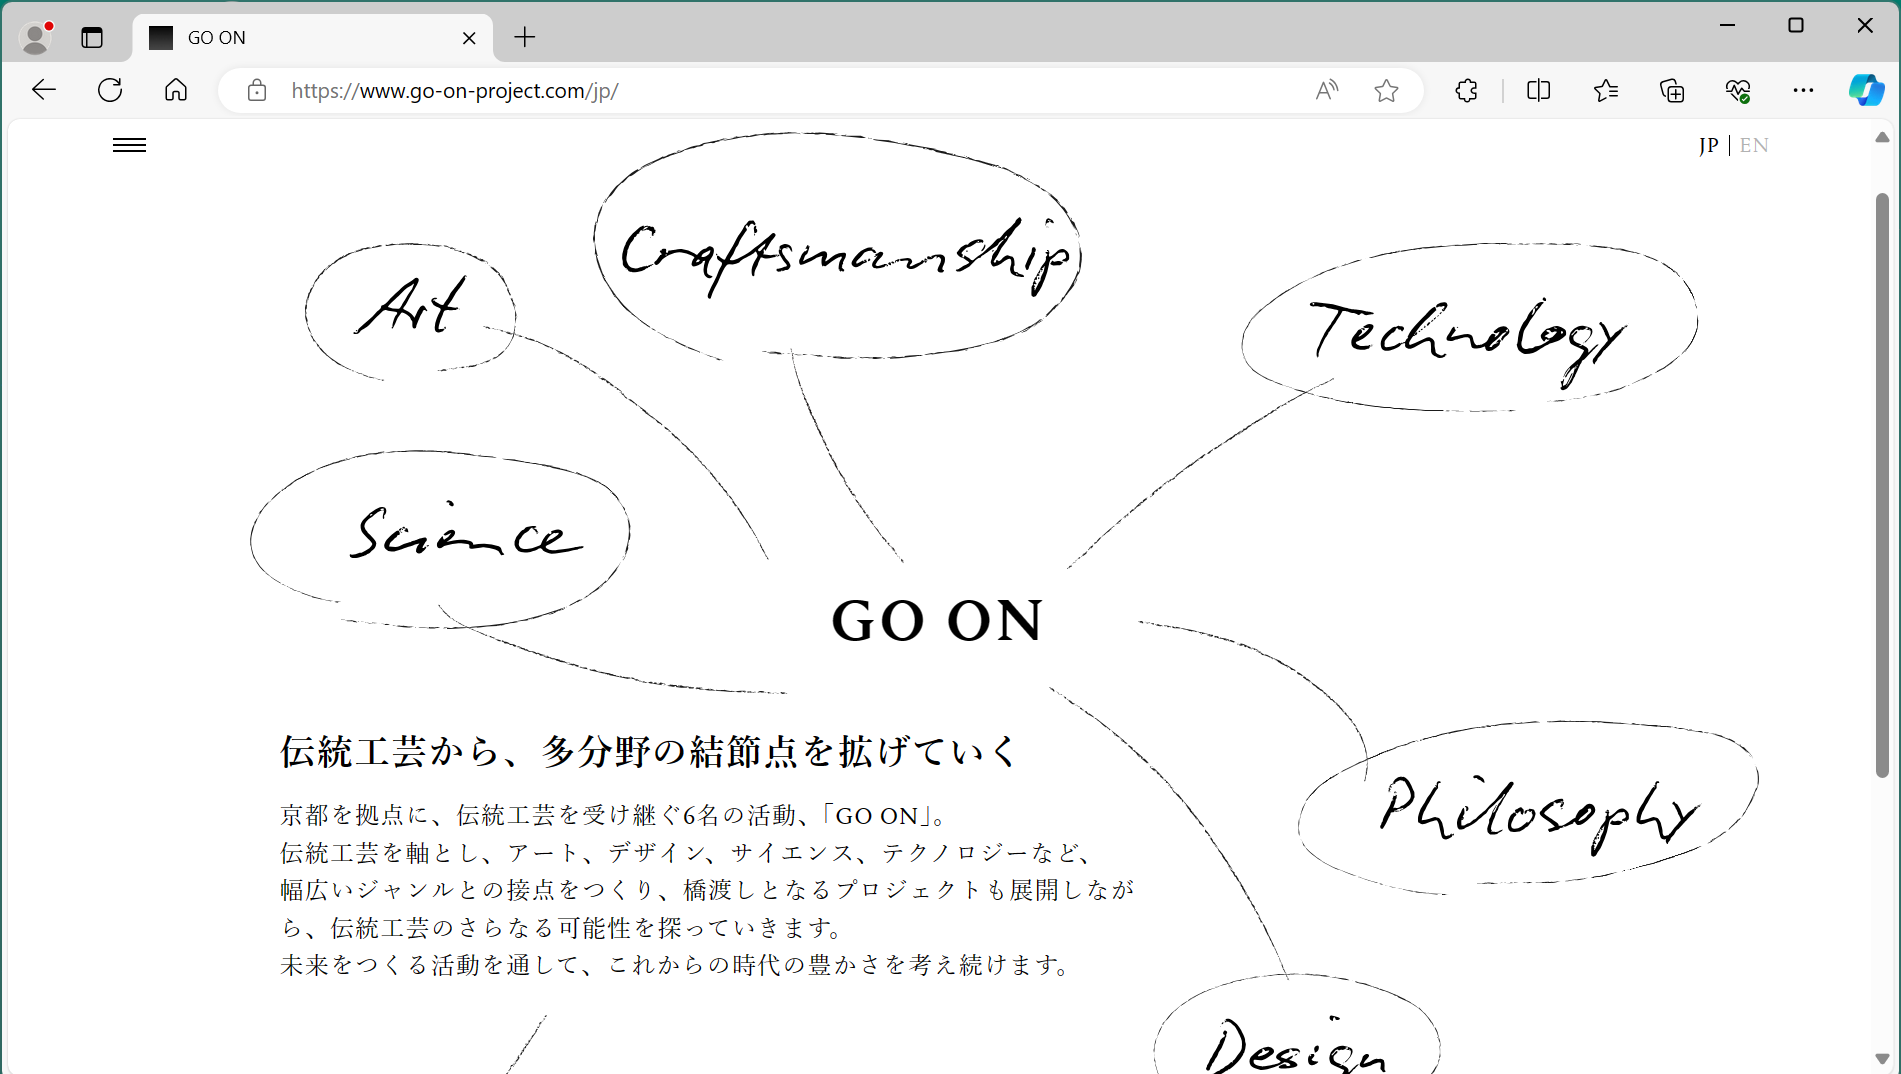Click the address bar URL

(x=700, y=91)
